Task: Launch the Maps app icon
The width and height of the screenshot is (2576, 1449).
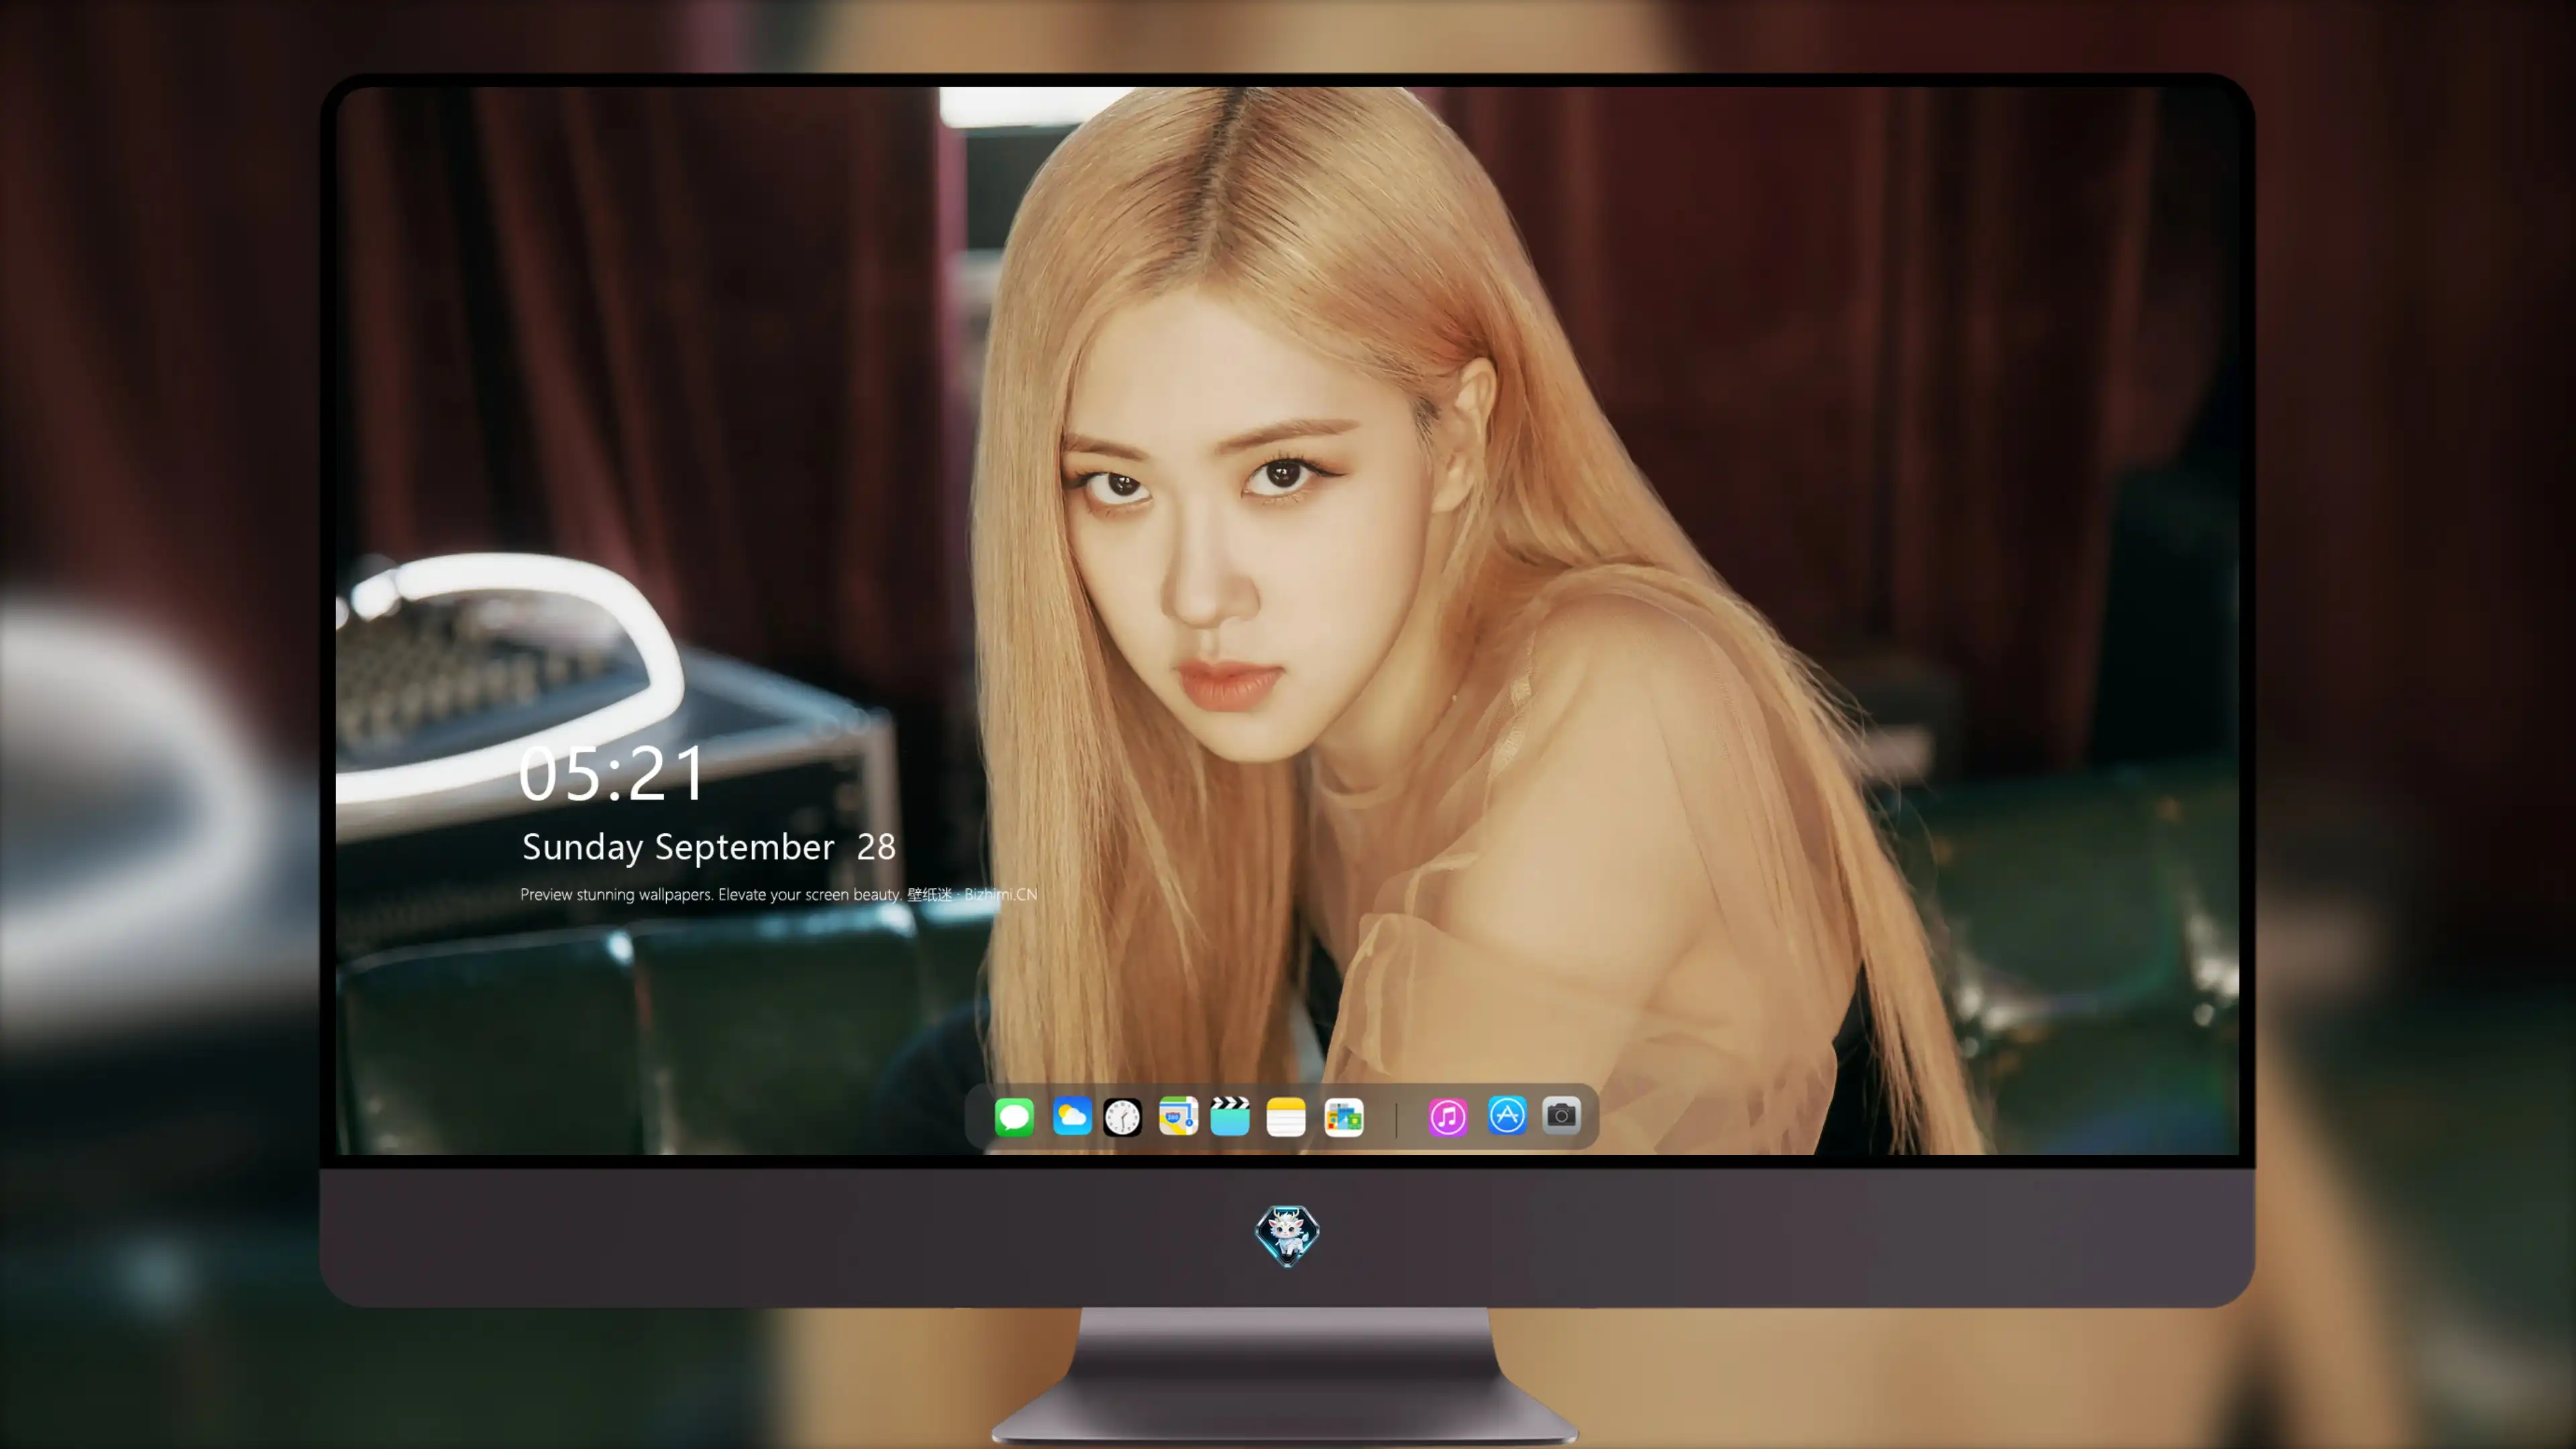Action: [x=1178, y=1116]
